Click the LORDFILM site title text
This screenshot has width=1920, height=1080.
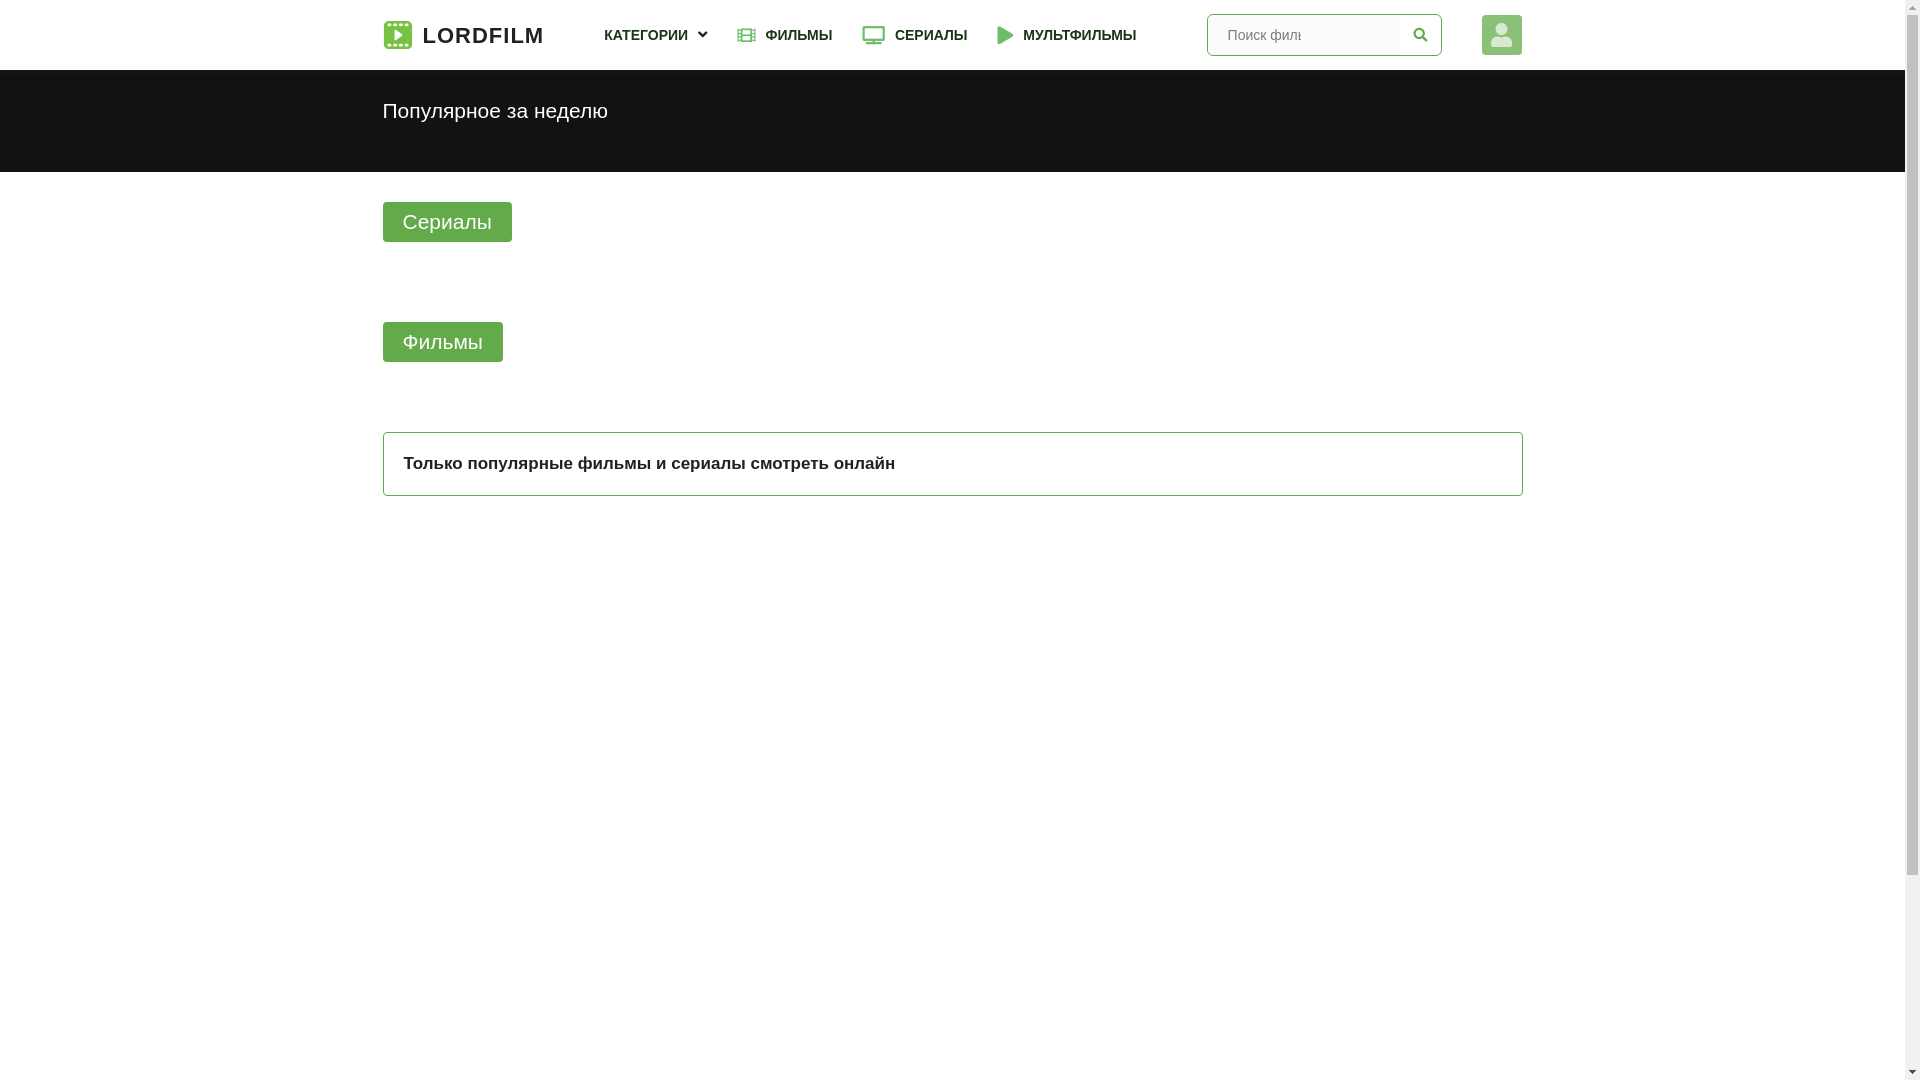tap(483, 35)
